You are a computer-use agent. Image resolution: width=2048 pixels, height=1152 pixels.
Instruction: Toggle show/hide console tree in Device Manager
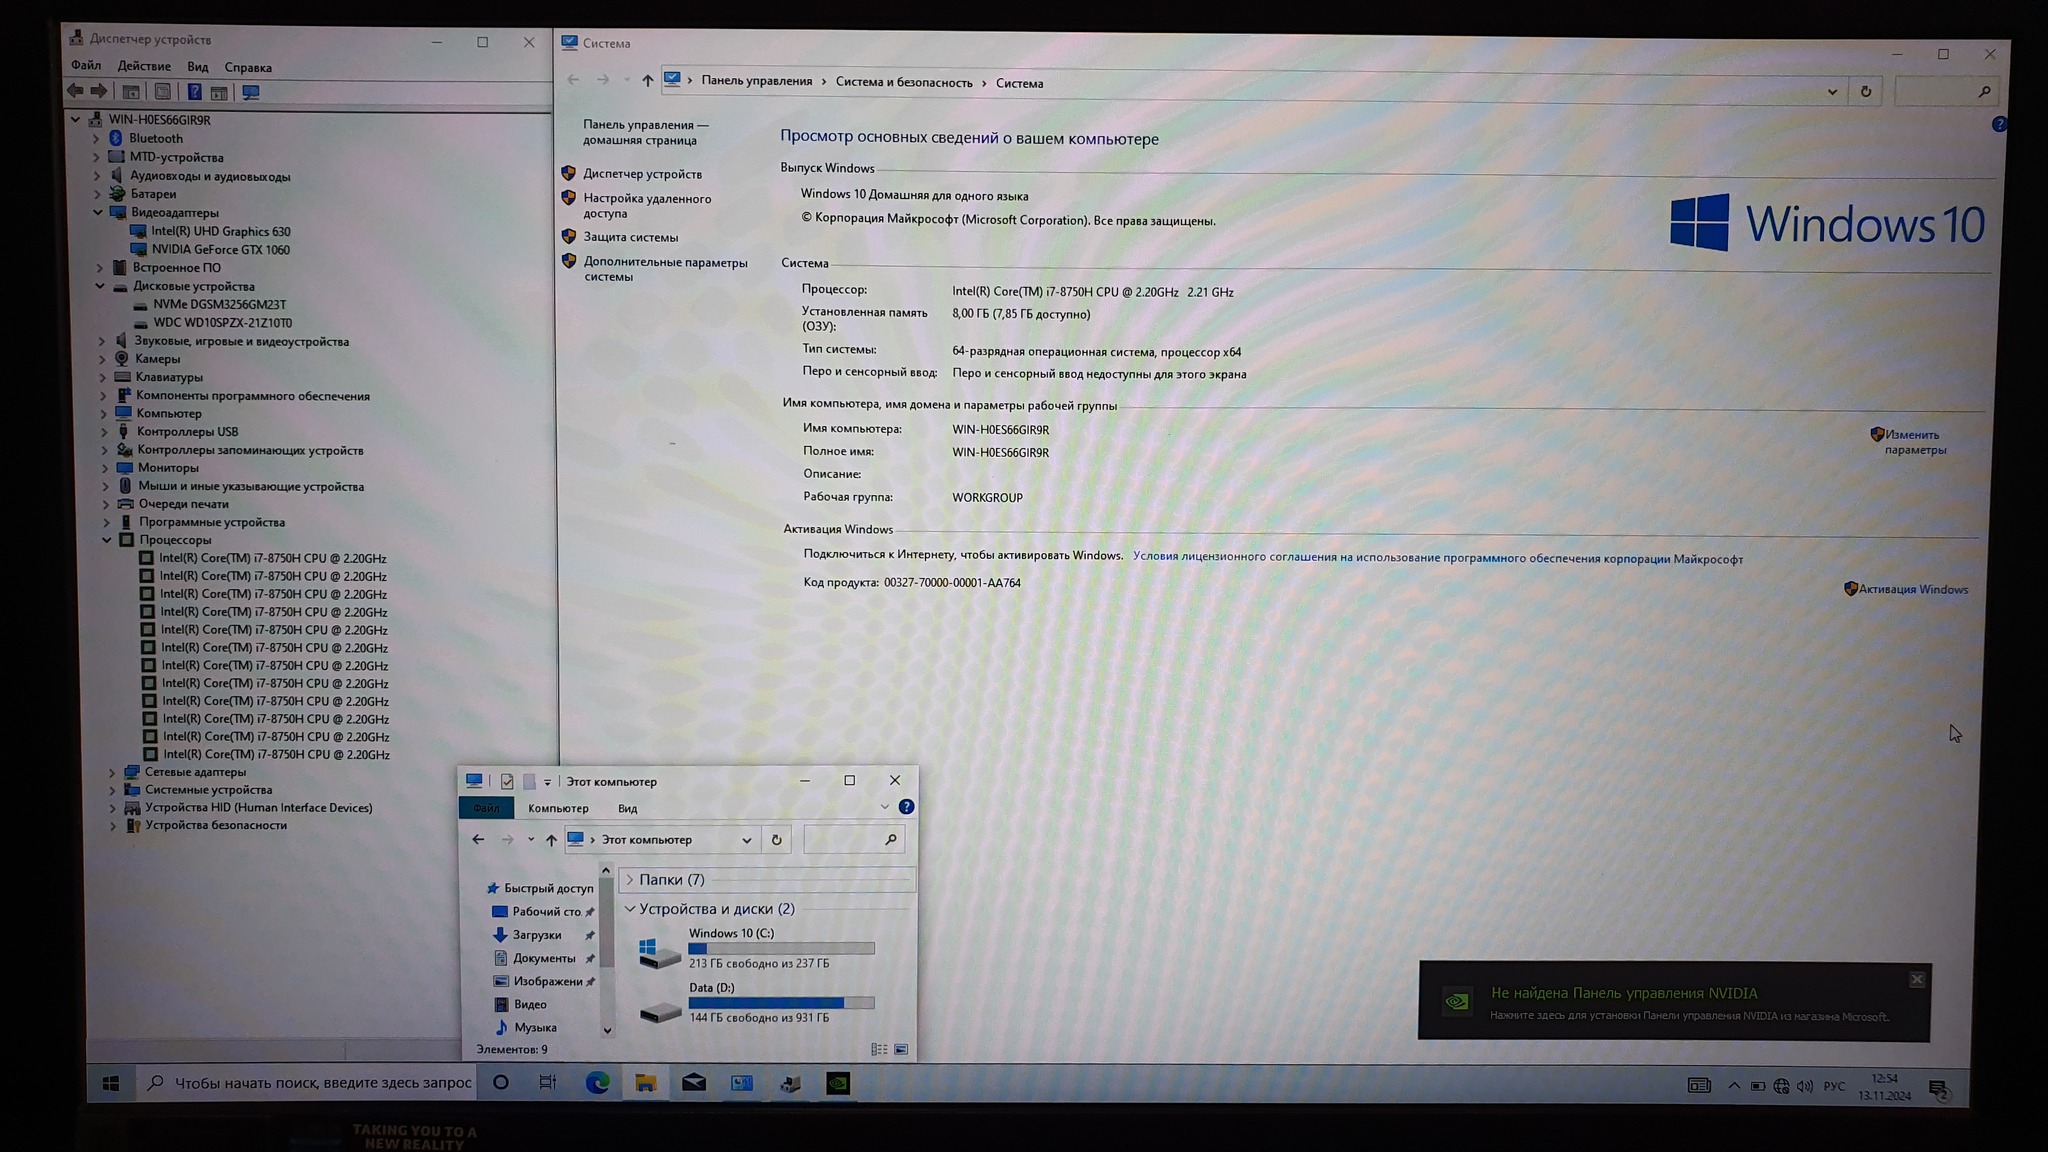130,92
